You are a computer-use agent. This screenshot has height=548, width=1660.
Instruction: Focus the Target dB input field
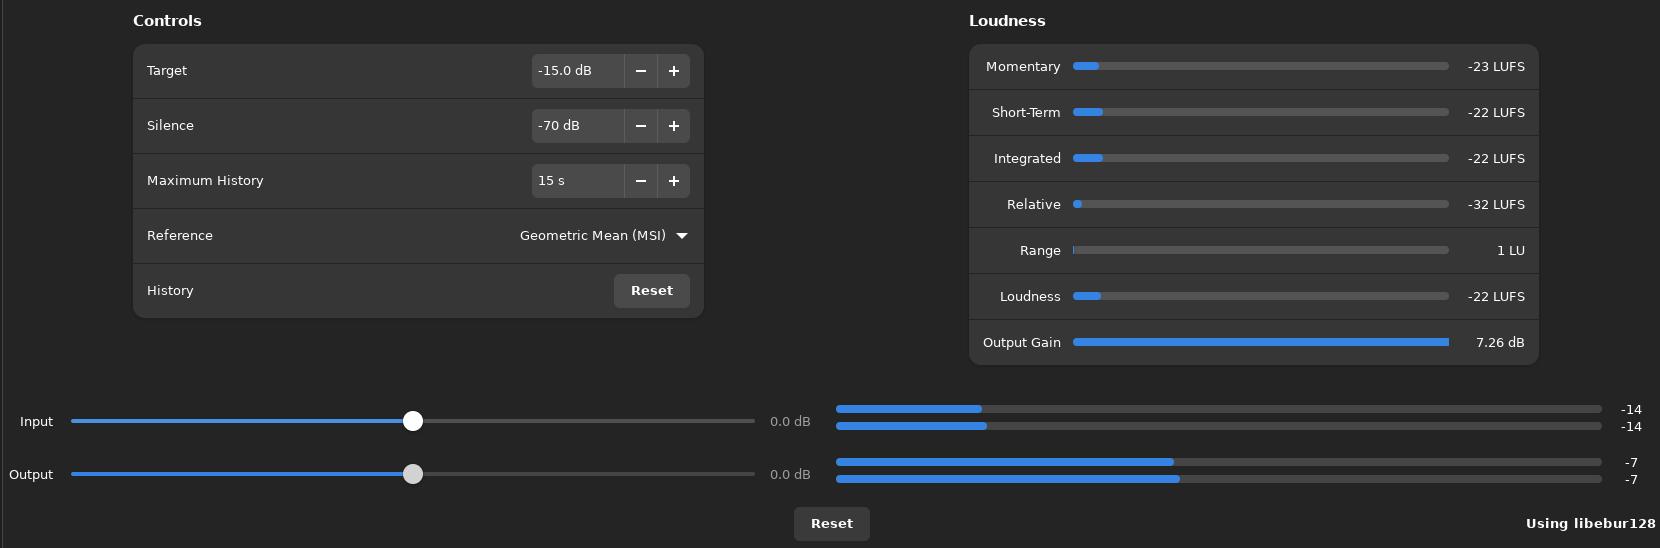(x=577, y=71)
